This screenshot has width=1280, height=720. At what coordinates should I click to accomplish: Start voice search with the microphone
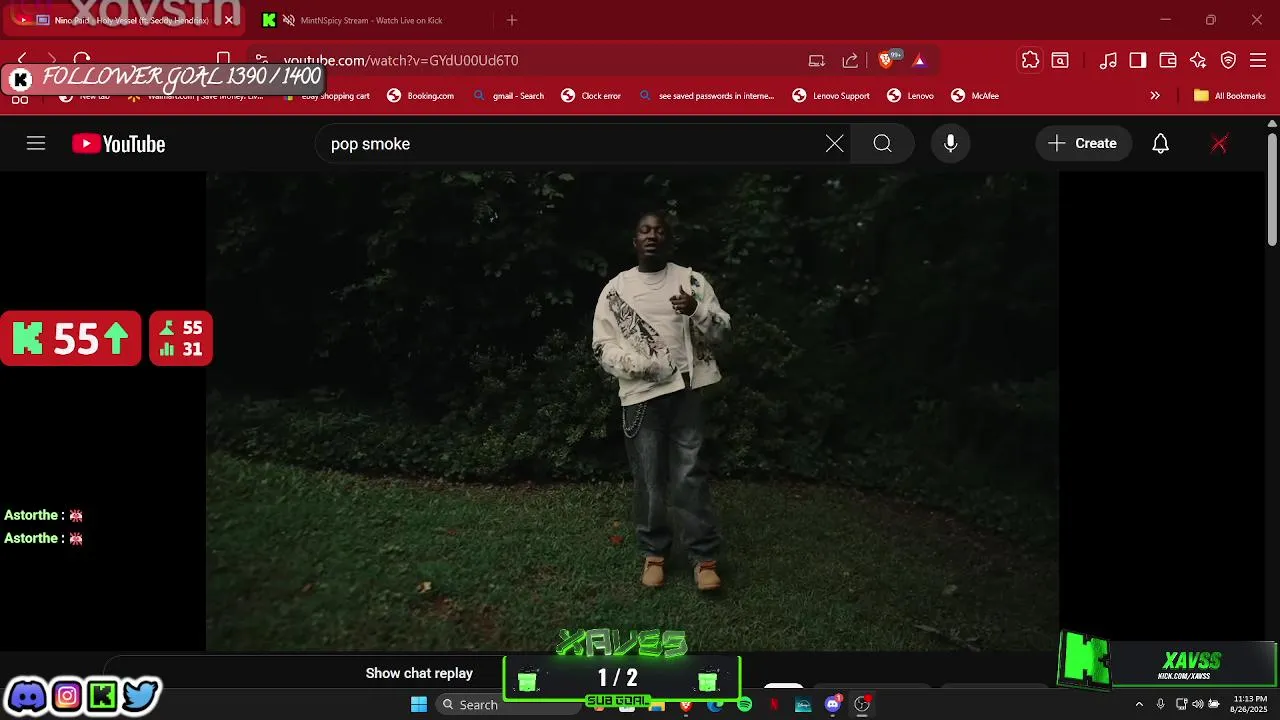coord(950,144)
